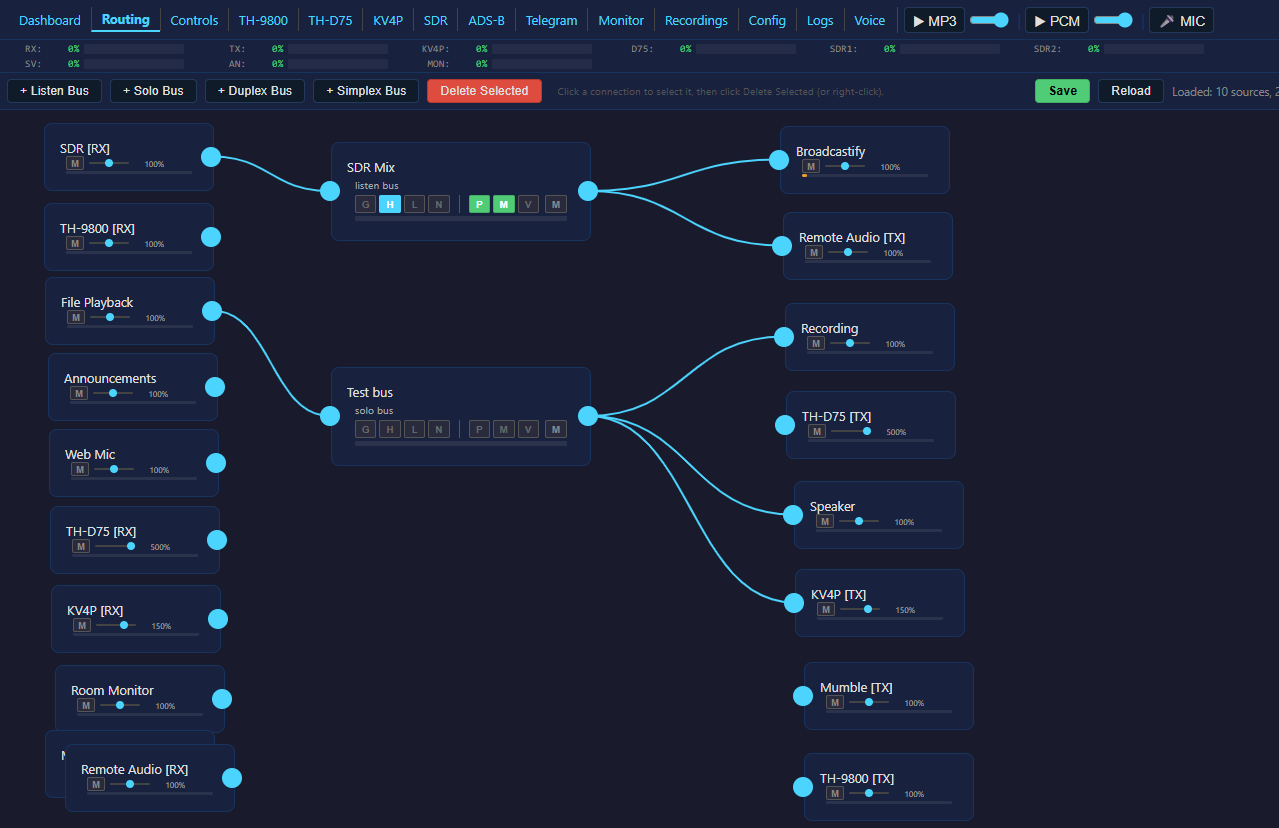Screen dimensions: 1279x828
Task: Add a new Simplex Bus
Action: click(x=366, y=91)
